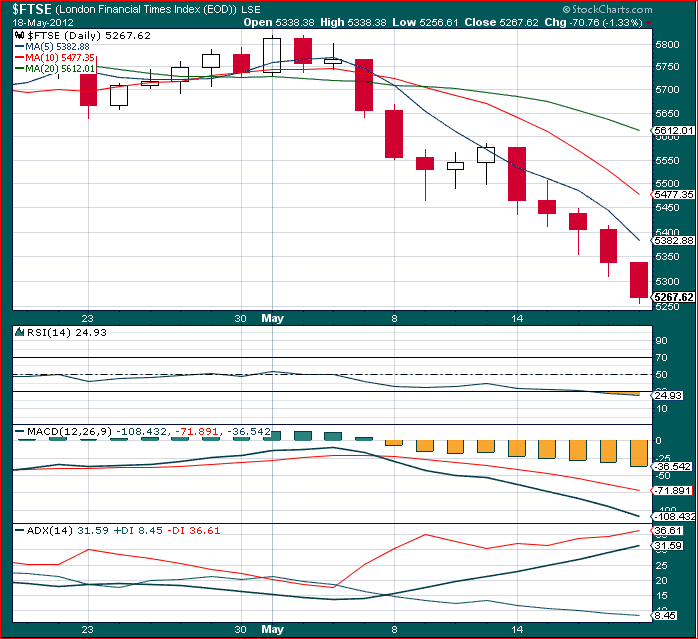The image size is (698, 639).
Task: Click the -36.542 tag on MACD axis
Action: pos(671,467)
